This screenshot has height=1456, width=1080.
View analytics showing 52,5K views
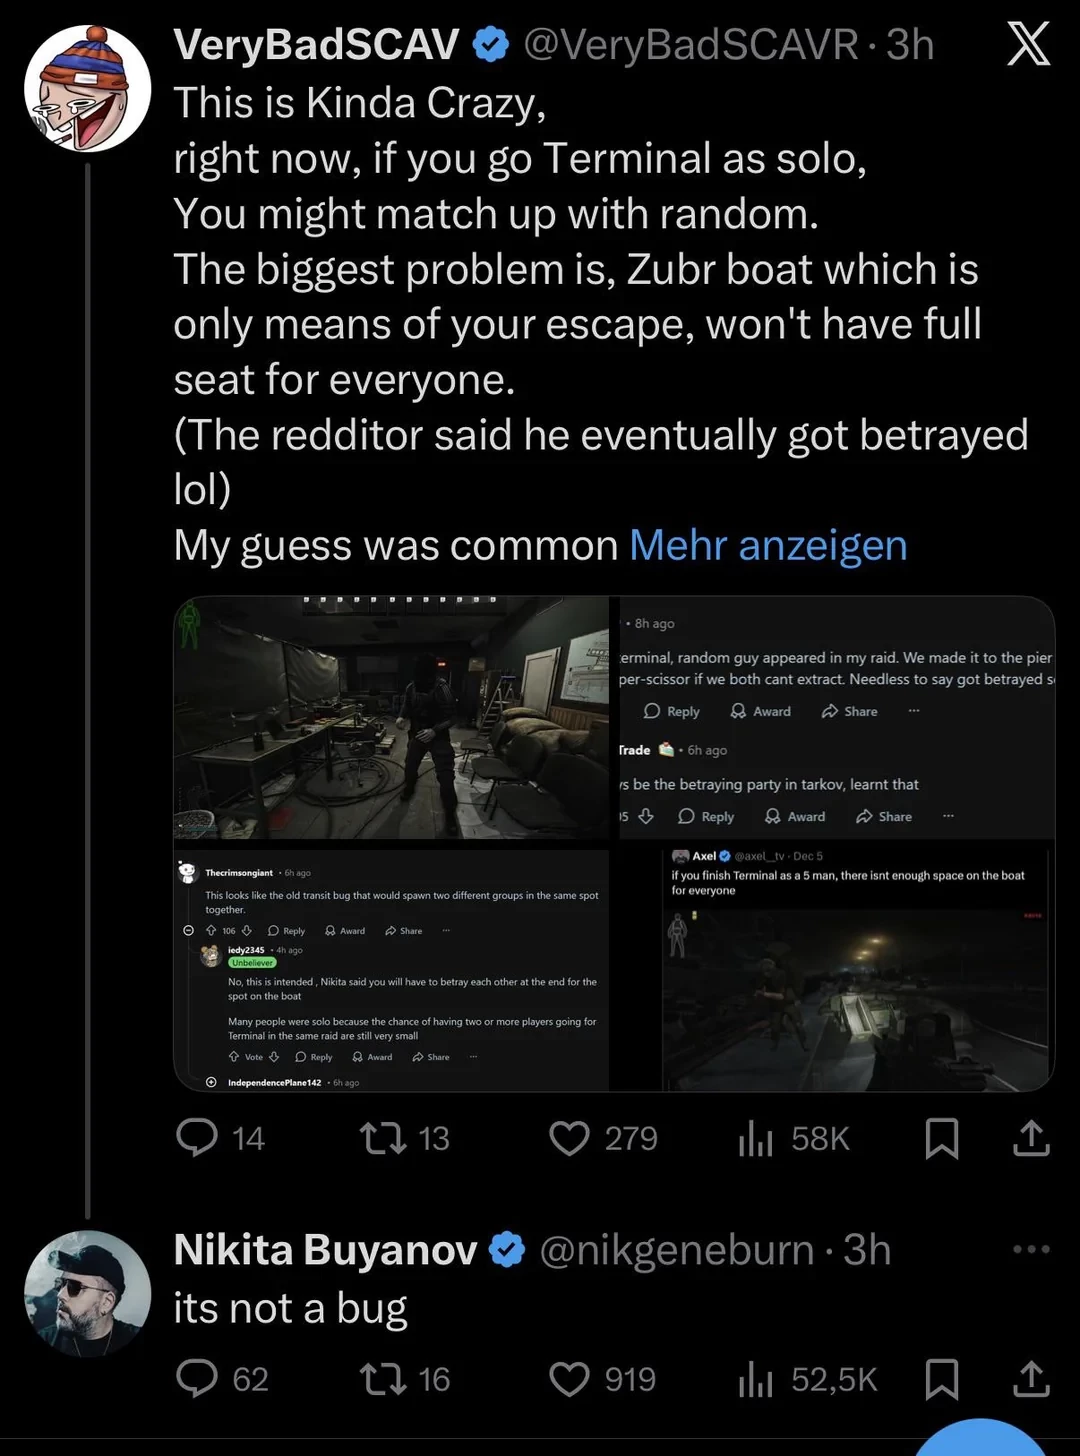coord(756,1377)
